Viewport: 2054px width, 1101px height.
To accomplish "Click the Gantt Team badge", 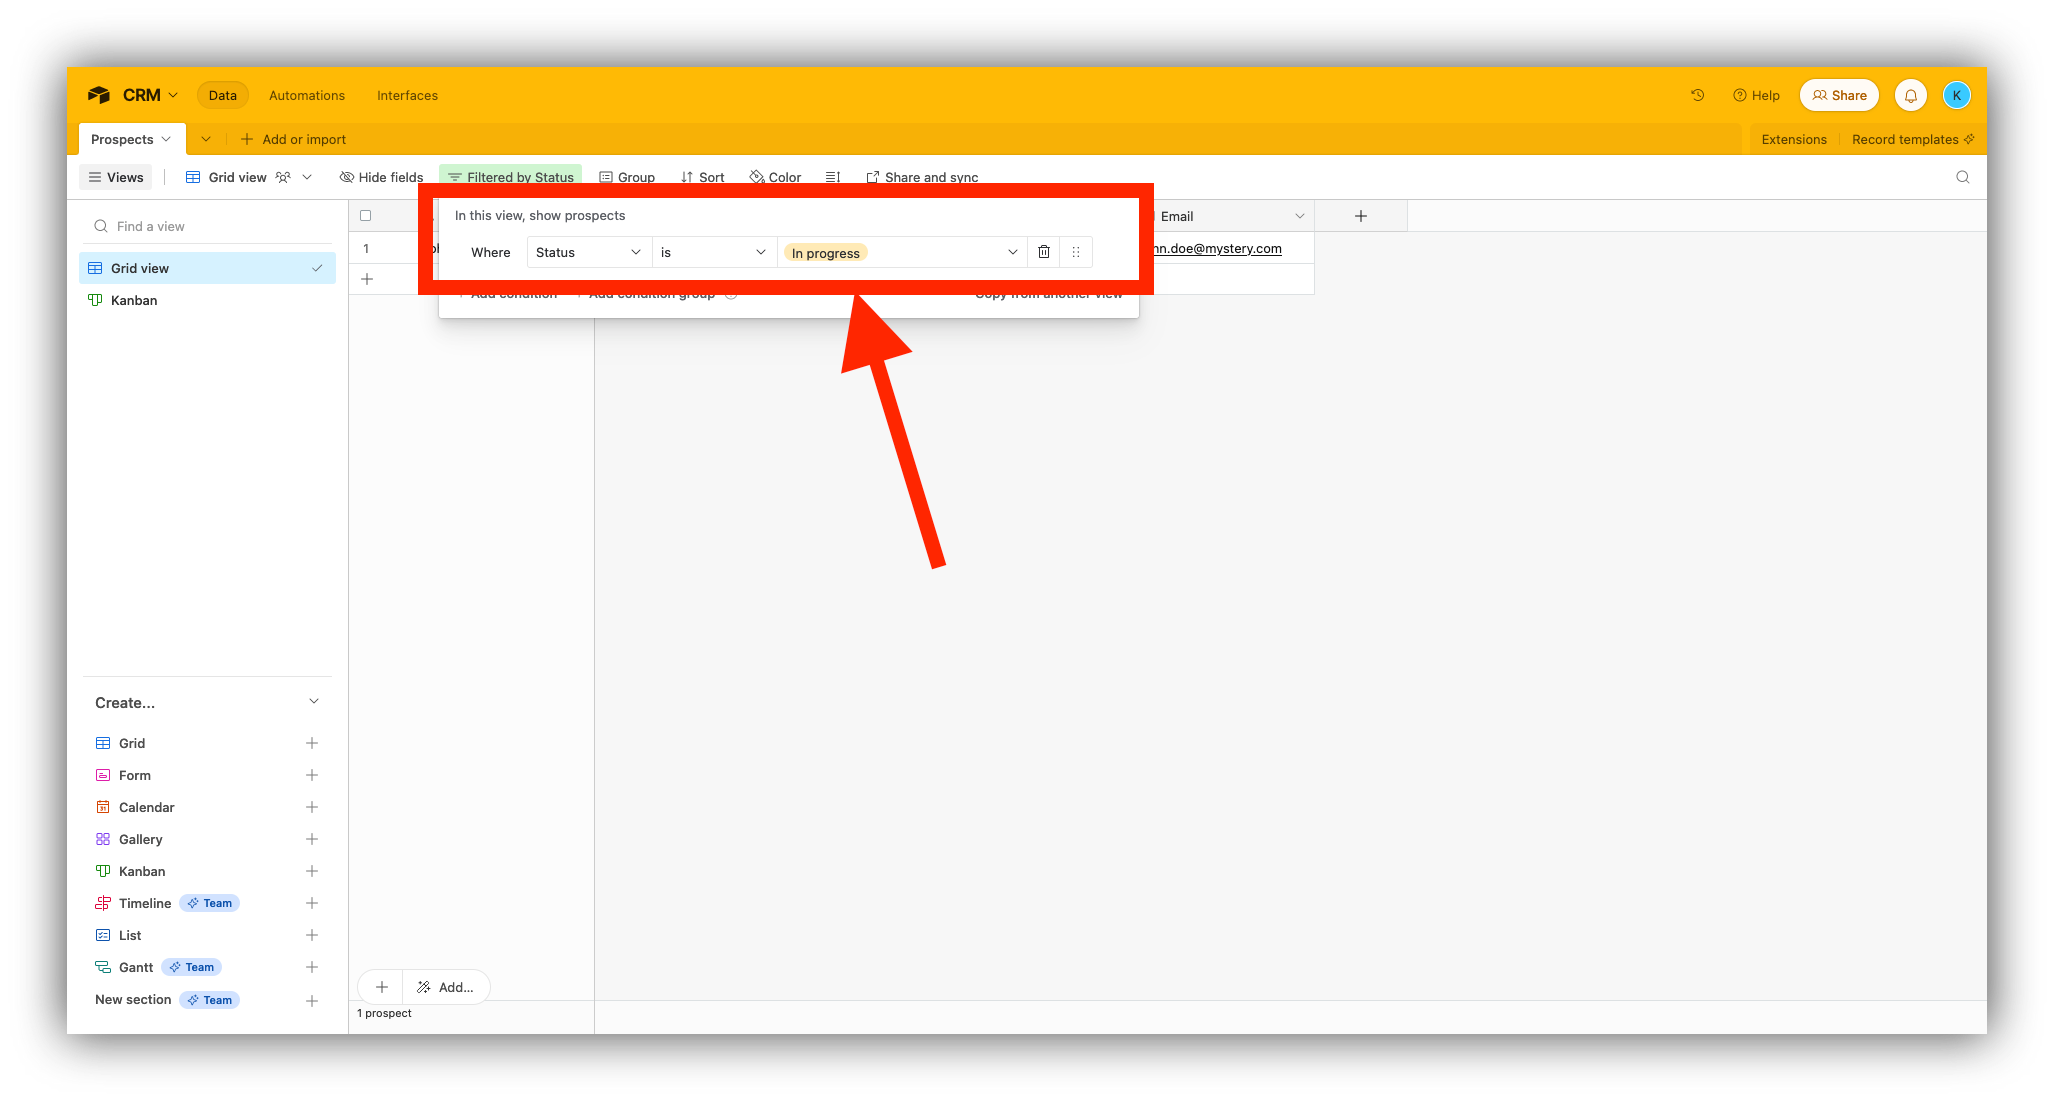I will coord(192,967).
